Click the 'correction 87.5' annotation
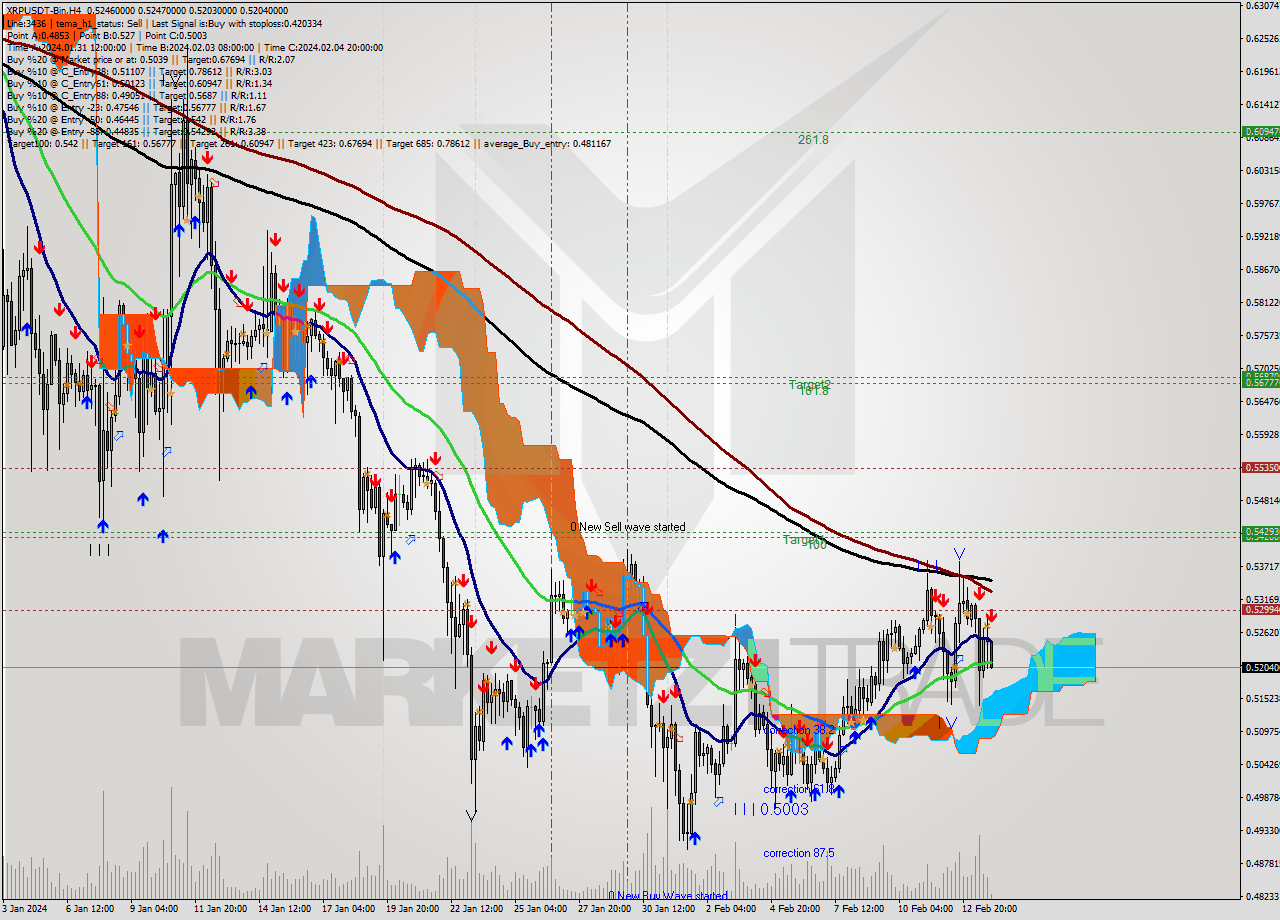 [x=799, y=853]
